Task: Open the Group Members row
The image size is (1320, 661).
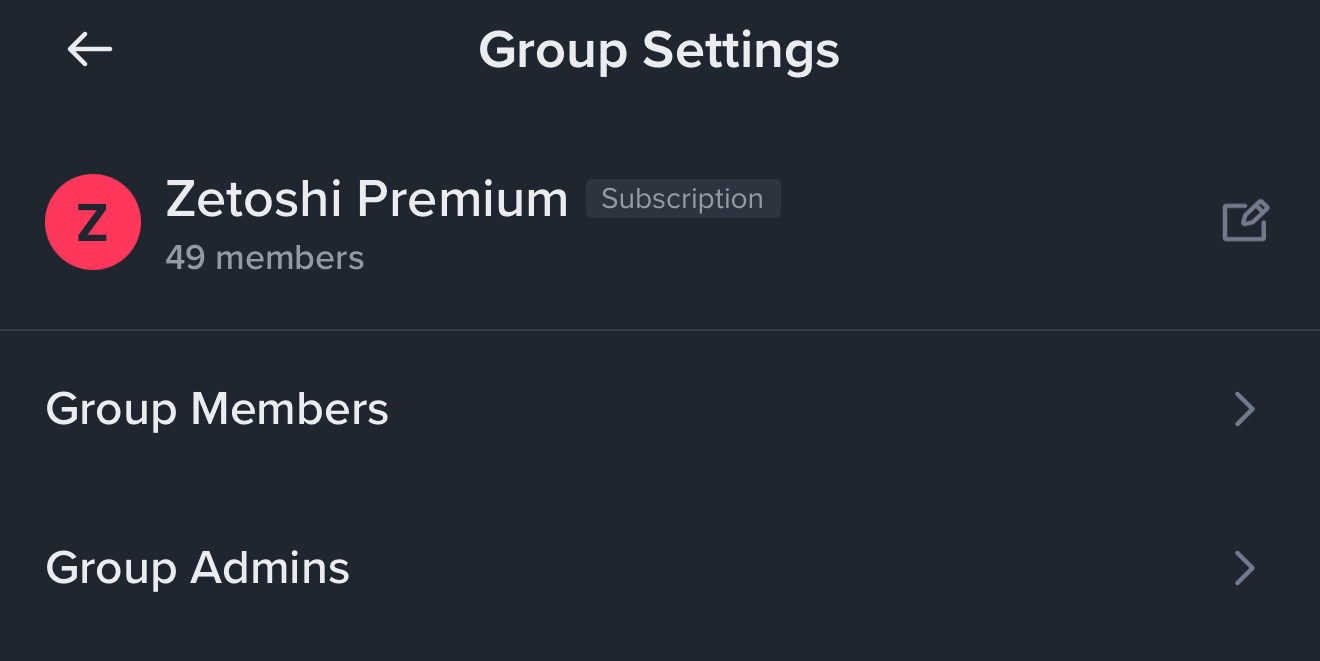Action: (660, 409)
